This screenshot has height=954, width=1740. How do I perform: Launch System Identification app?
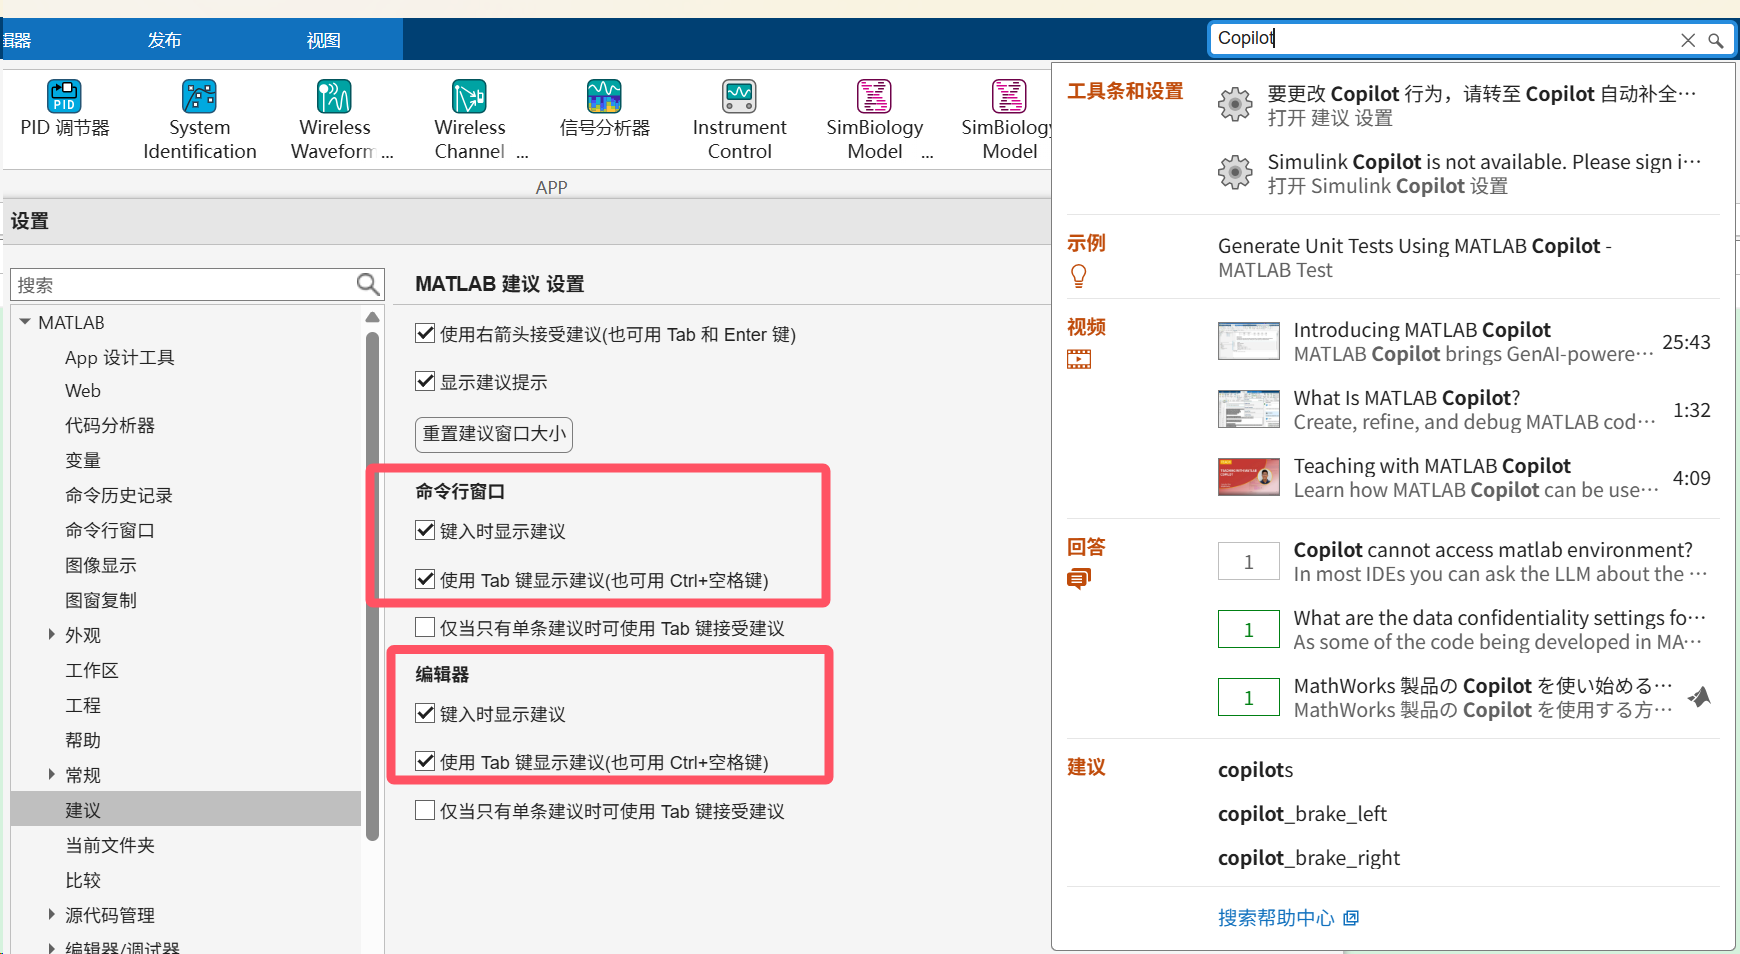tap(199, 120)
